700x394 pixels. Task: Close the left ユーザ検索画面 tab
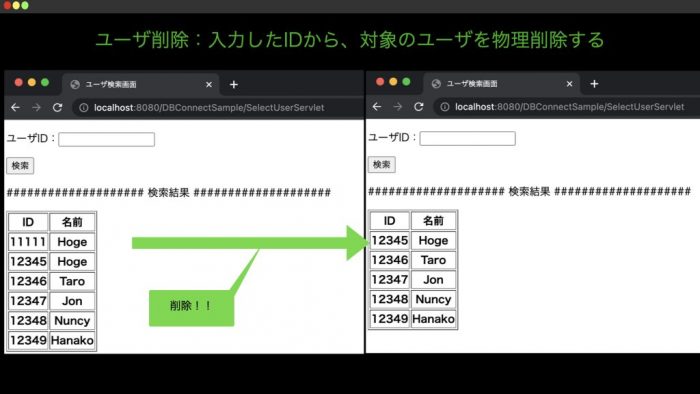(x=208, y=84)
